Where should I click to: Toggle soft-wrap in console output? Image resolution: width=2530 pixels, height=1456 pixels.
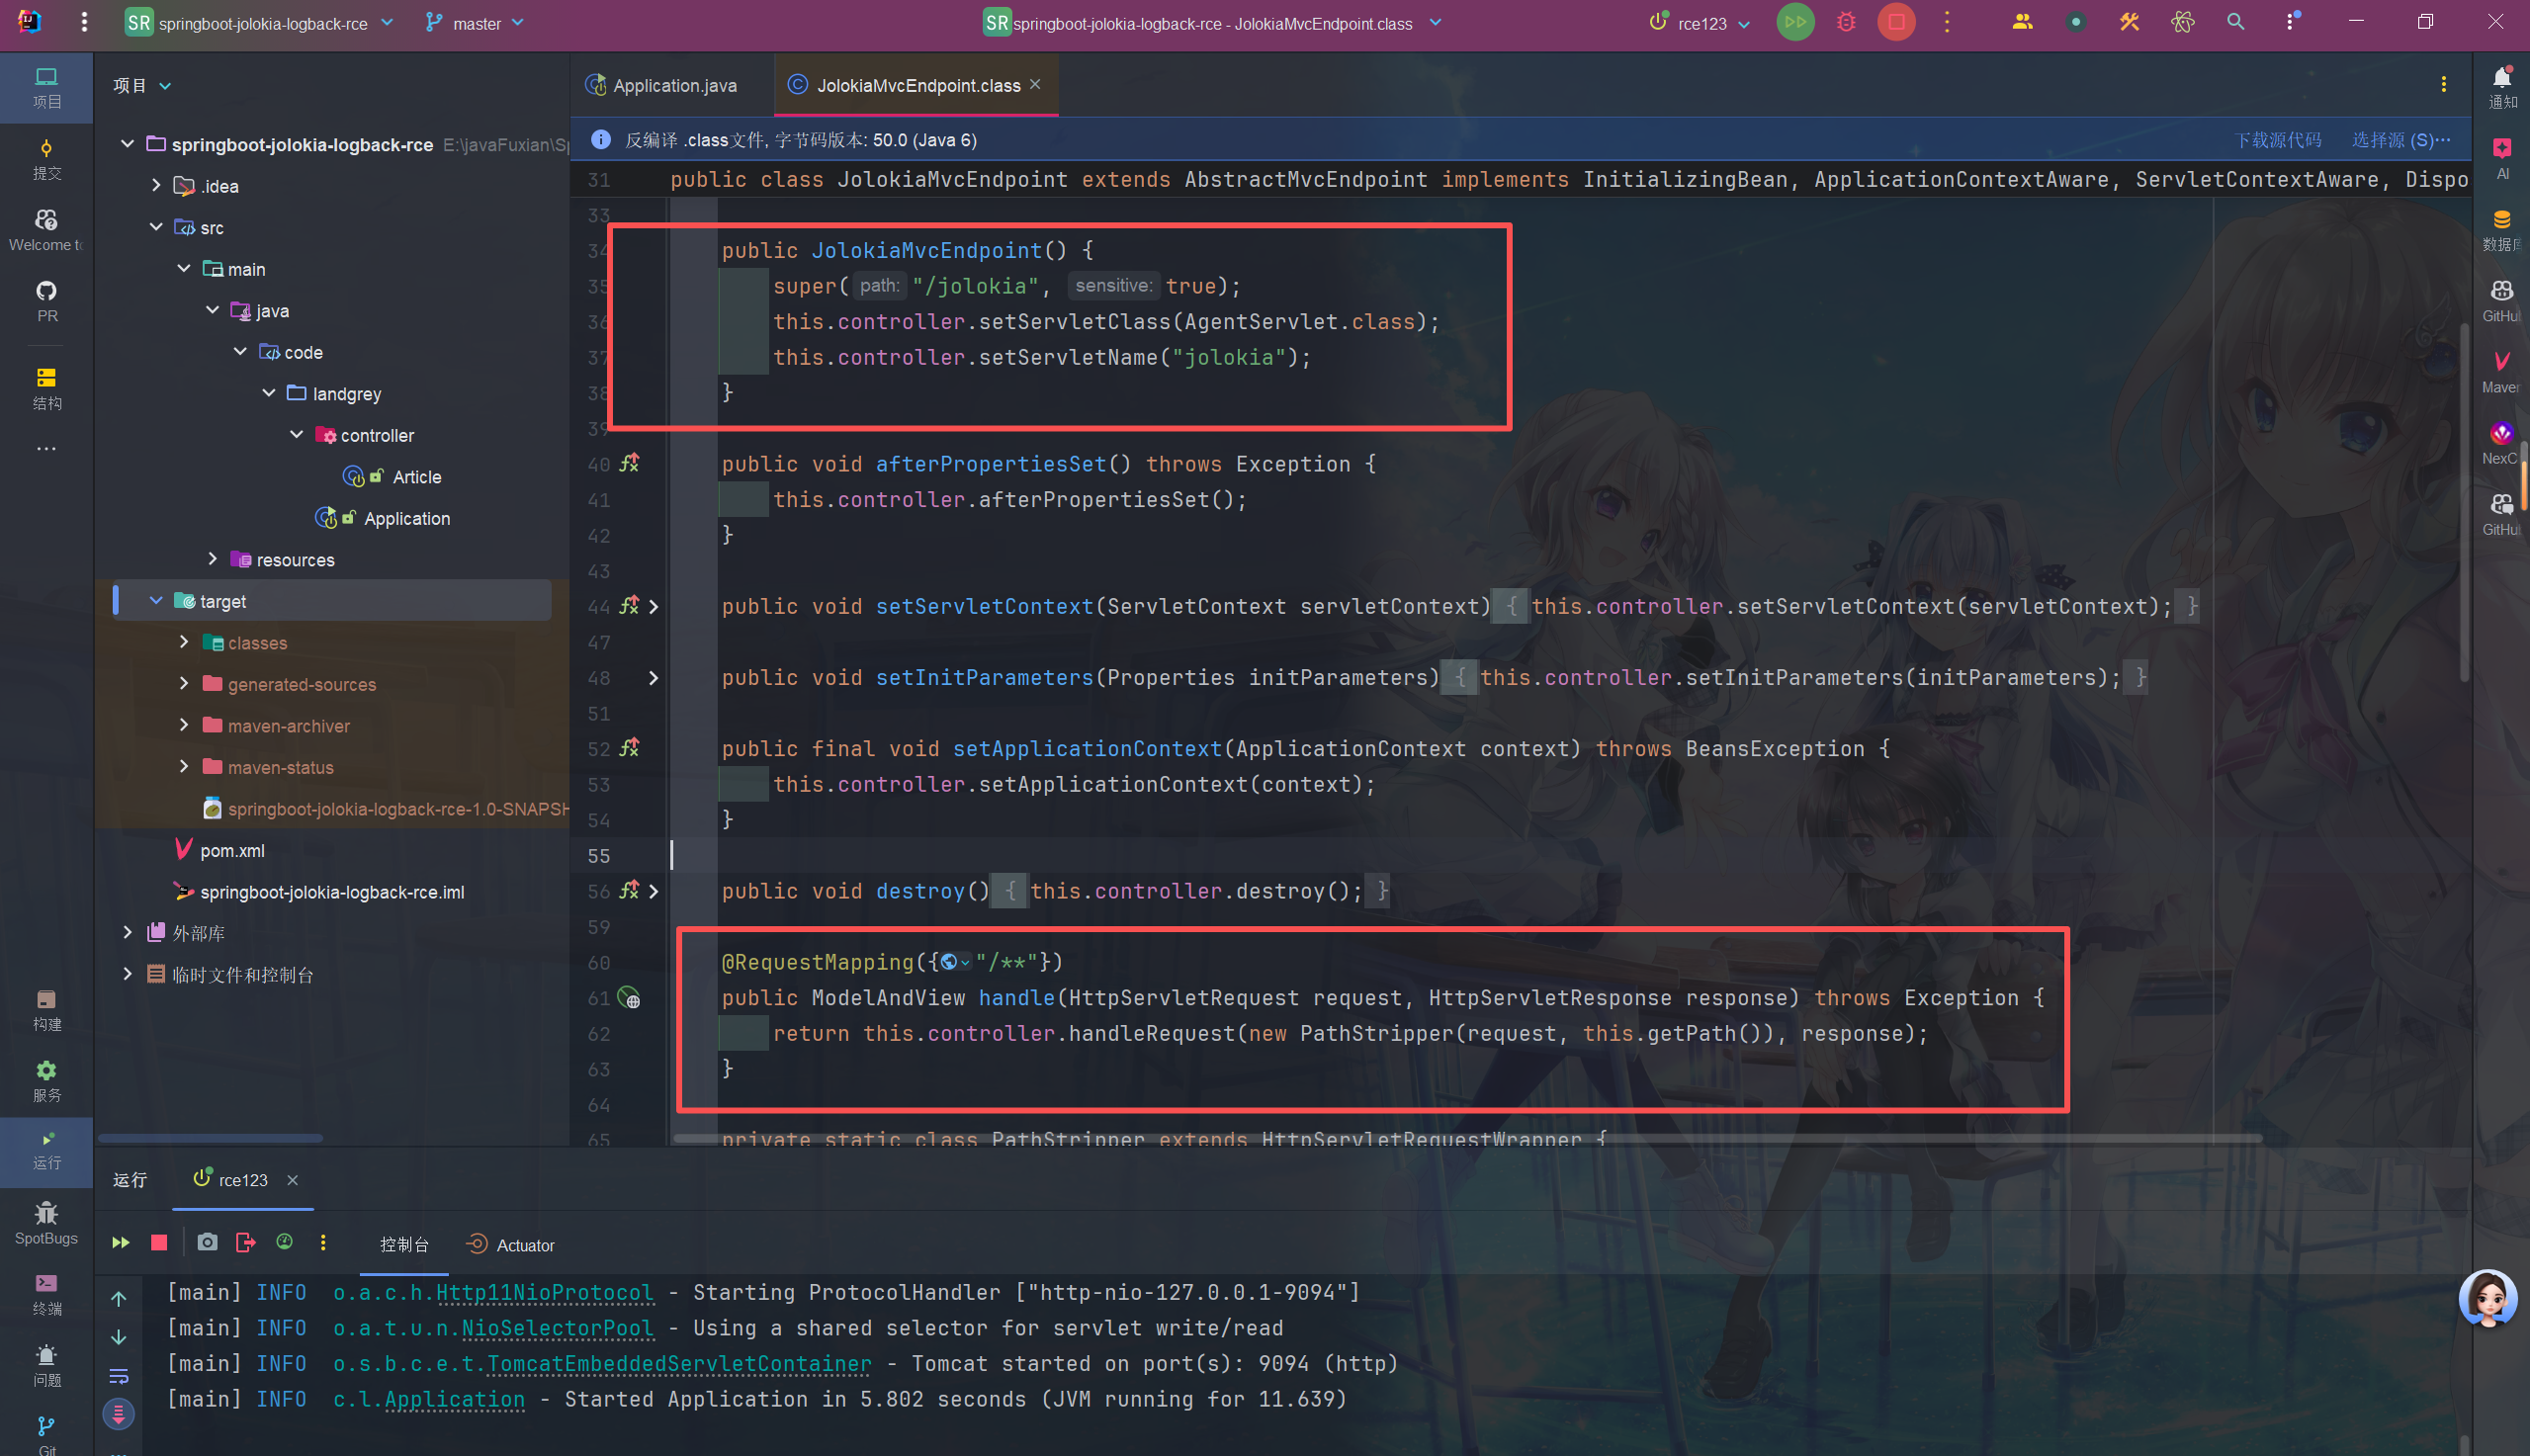pos(119,1376)
